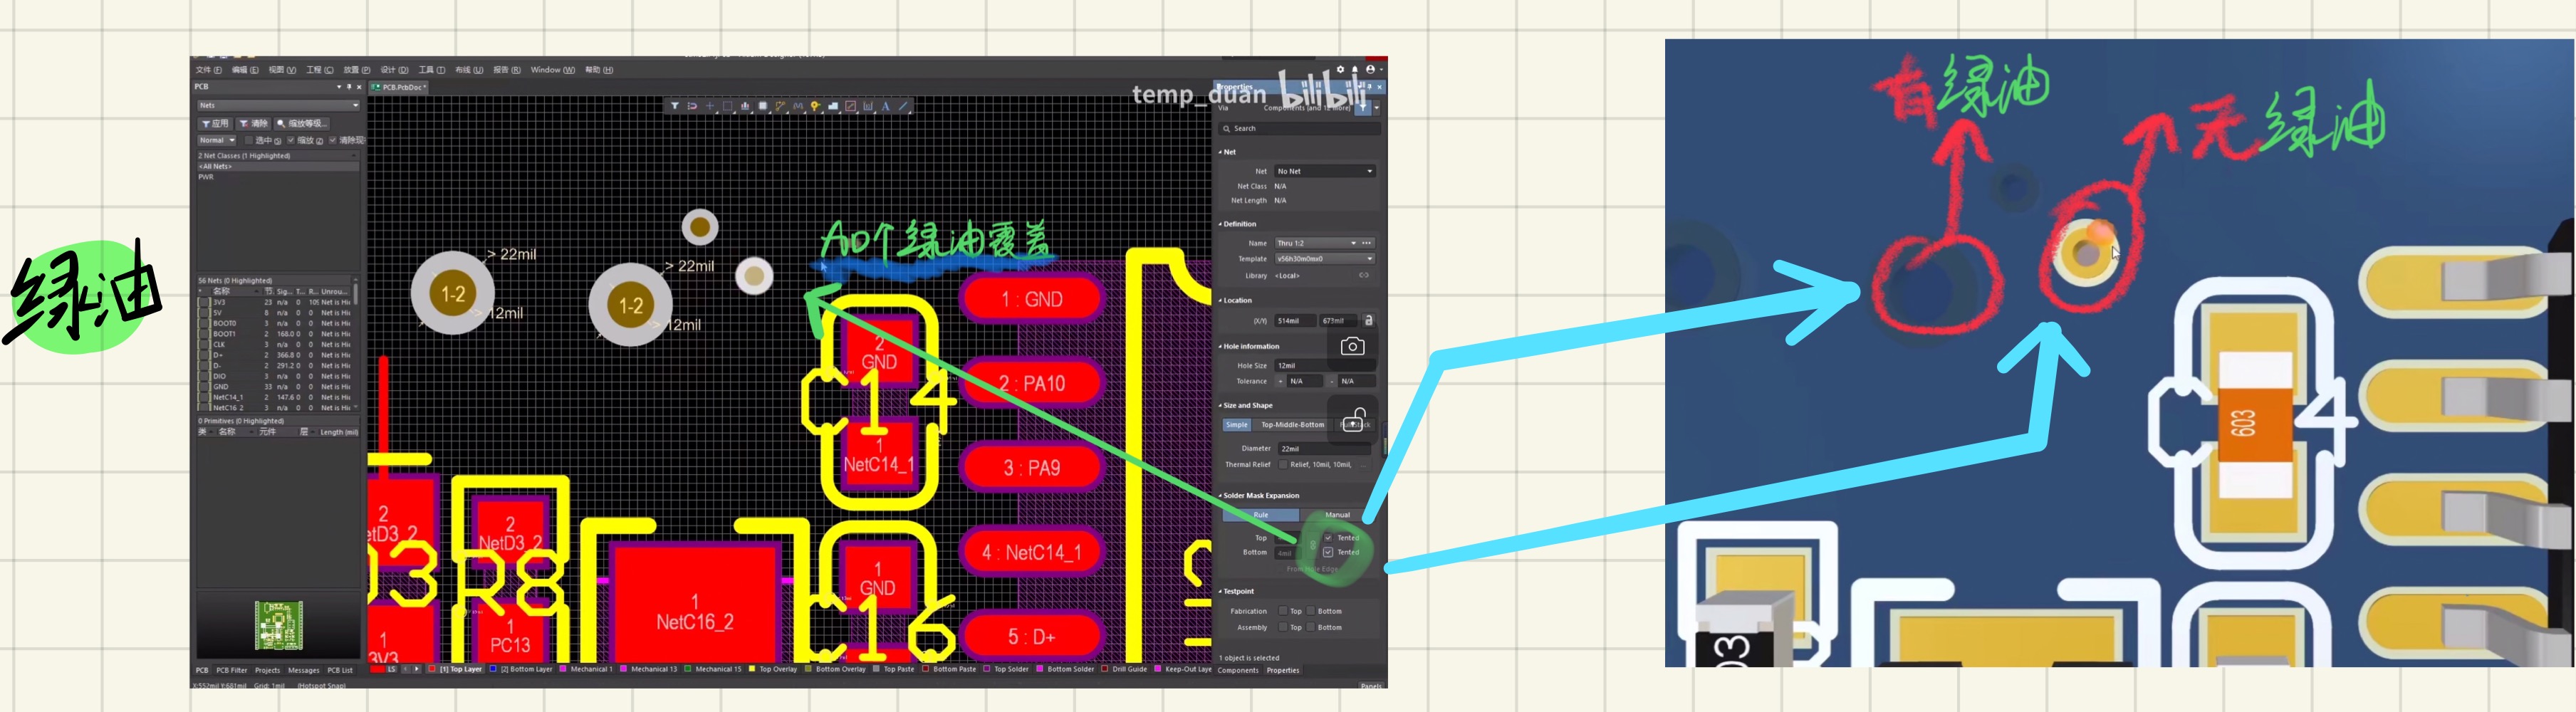Image resolution: width=2576 pixels, height=712 pixels.
Task: Click the move objects plus toolbar icon
Action: [710, 106]
